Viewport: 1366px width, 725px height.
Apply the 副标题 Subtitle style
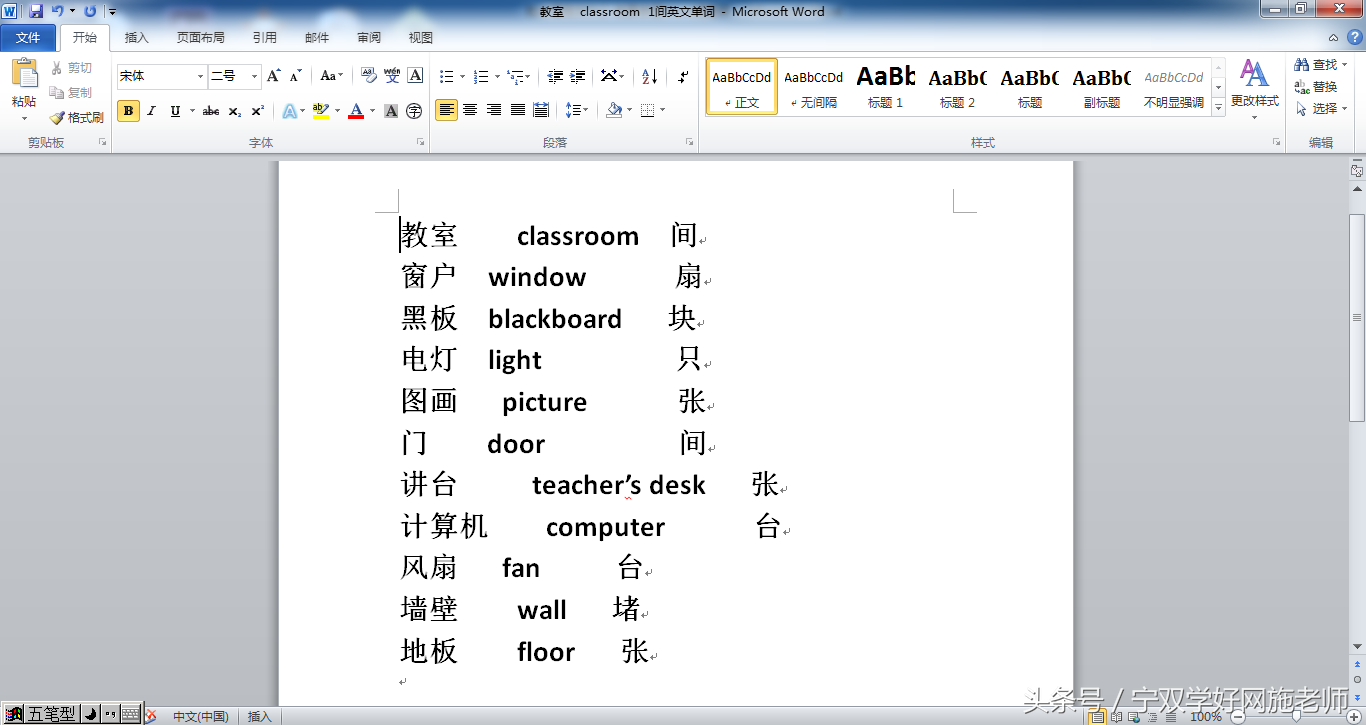point(1102,86)
